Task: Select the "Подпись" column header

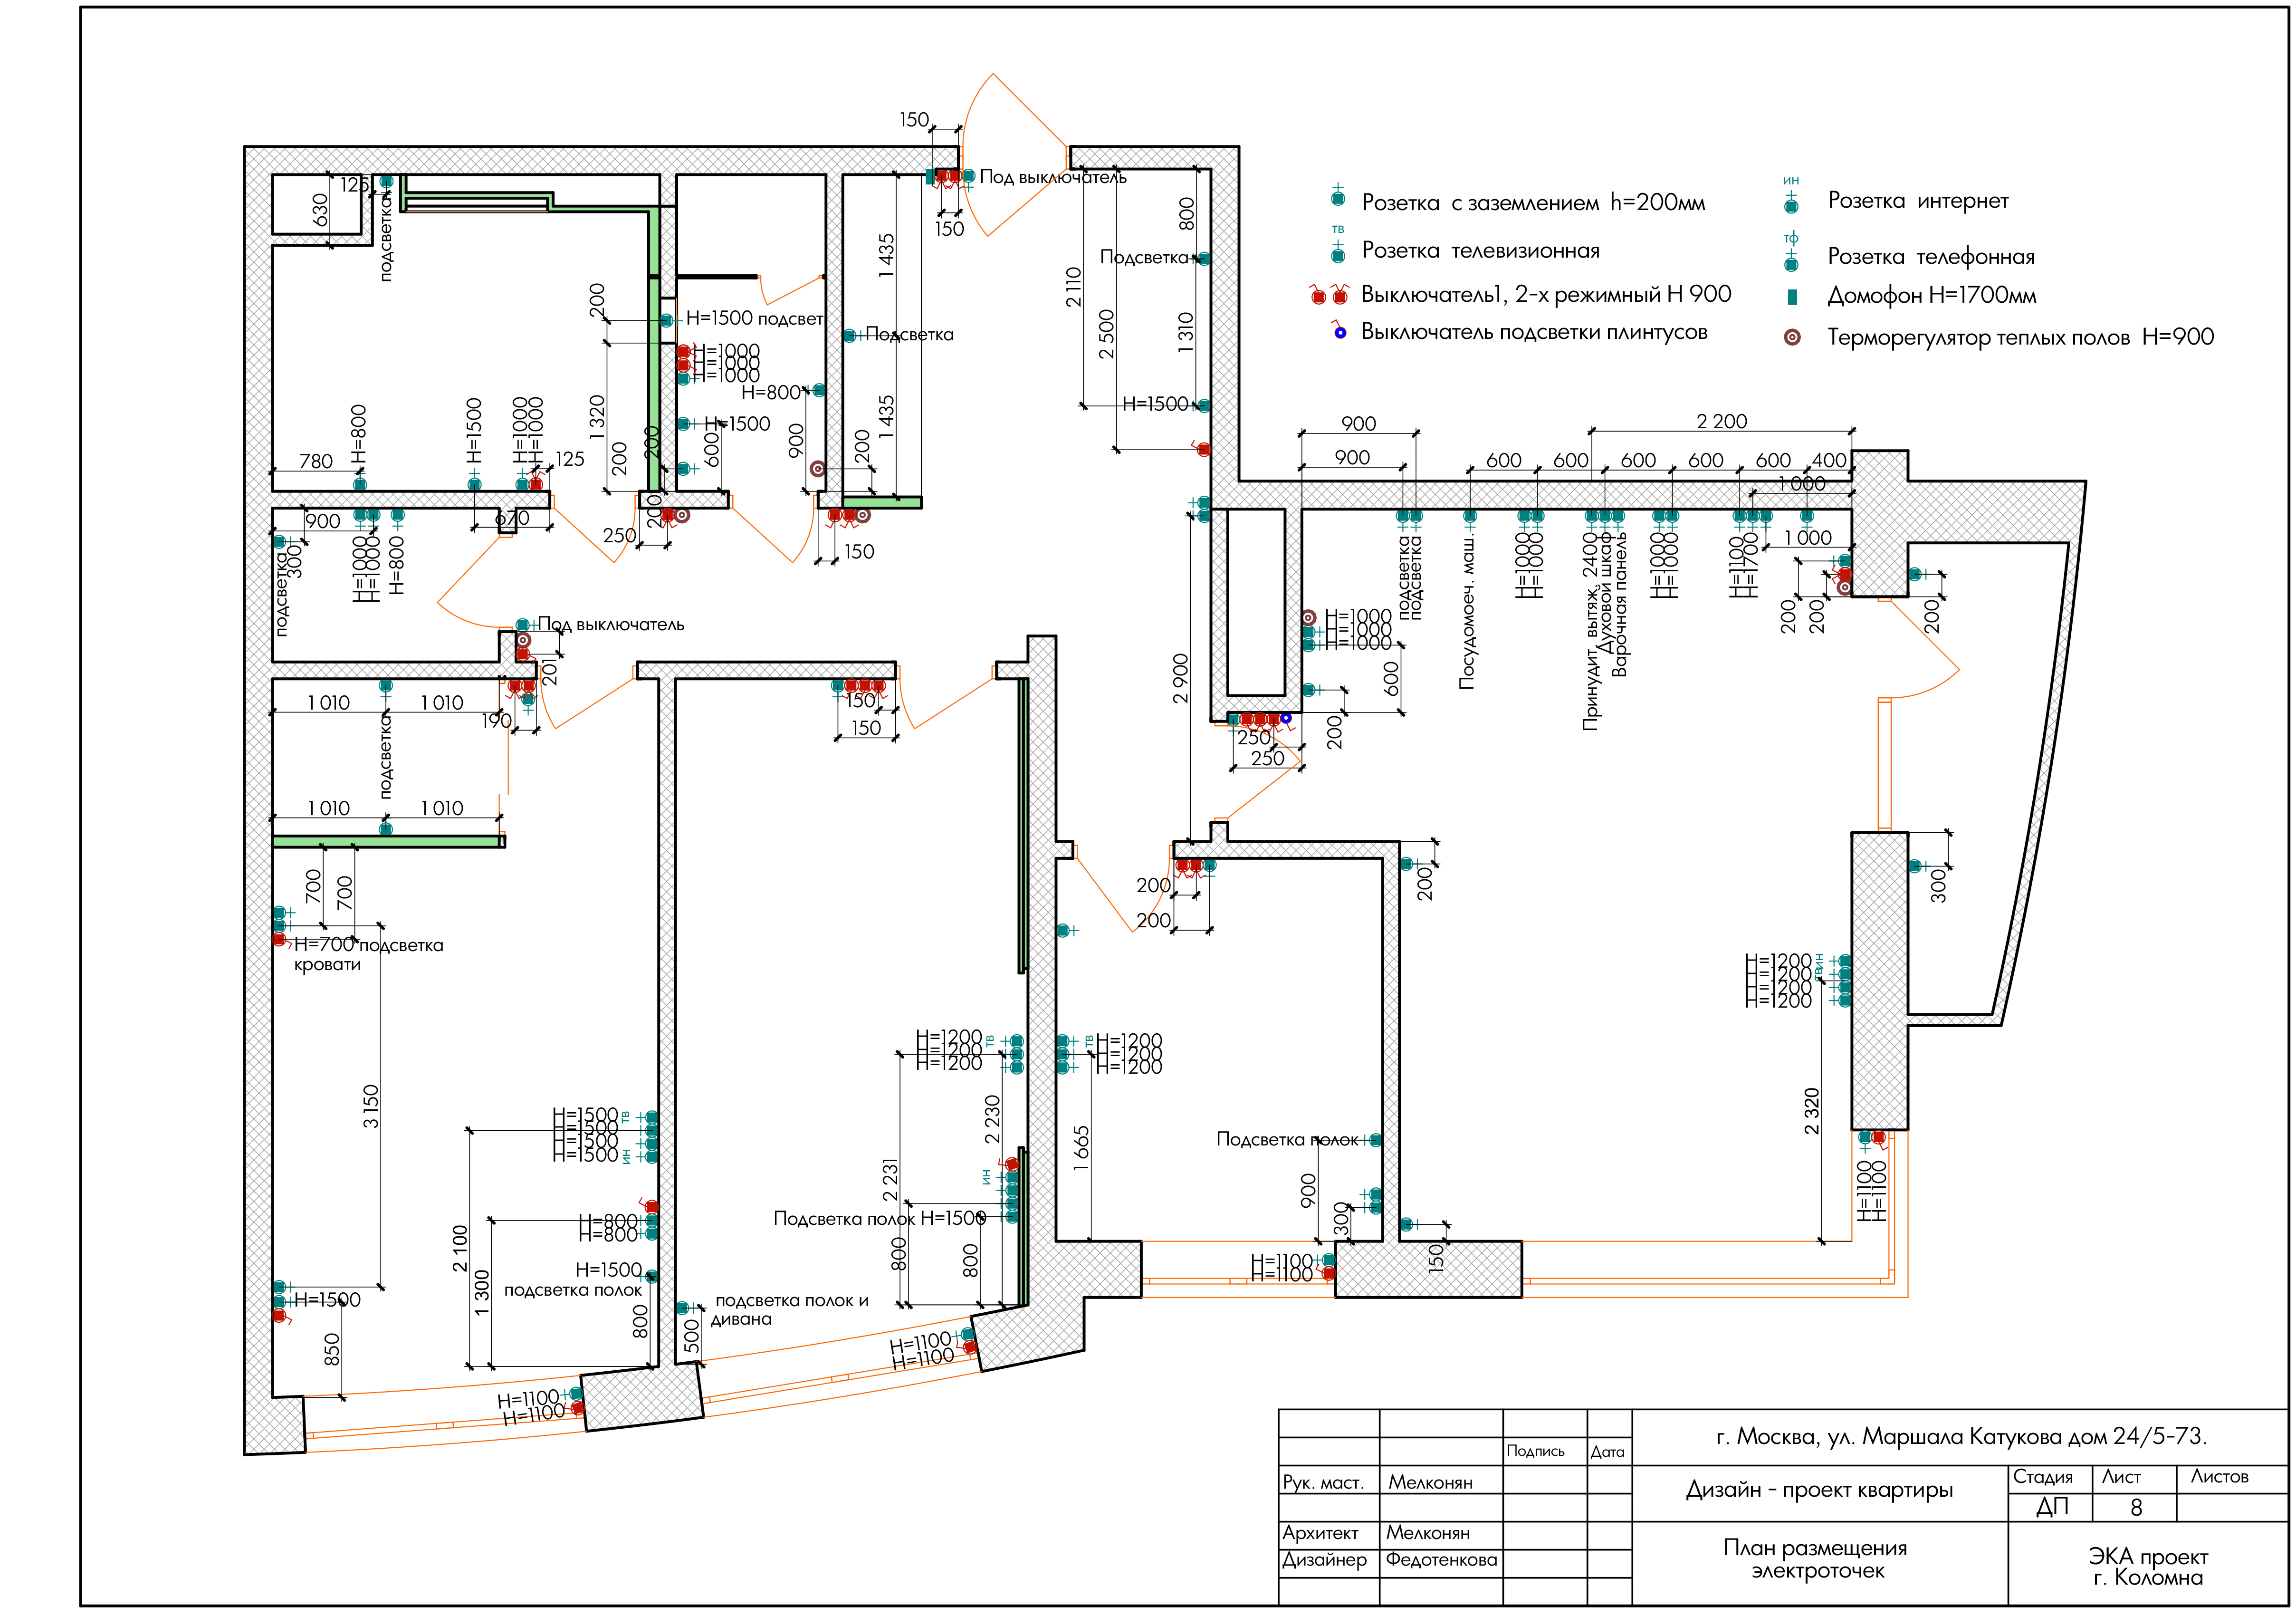Action: [1535, 1451]
